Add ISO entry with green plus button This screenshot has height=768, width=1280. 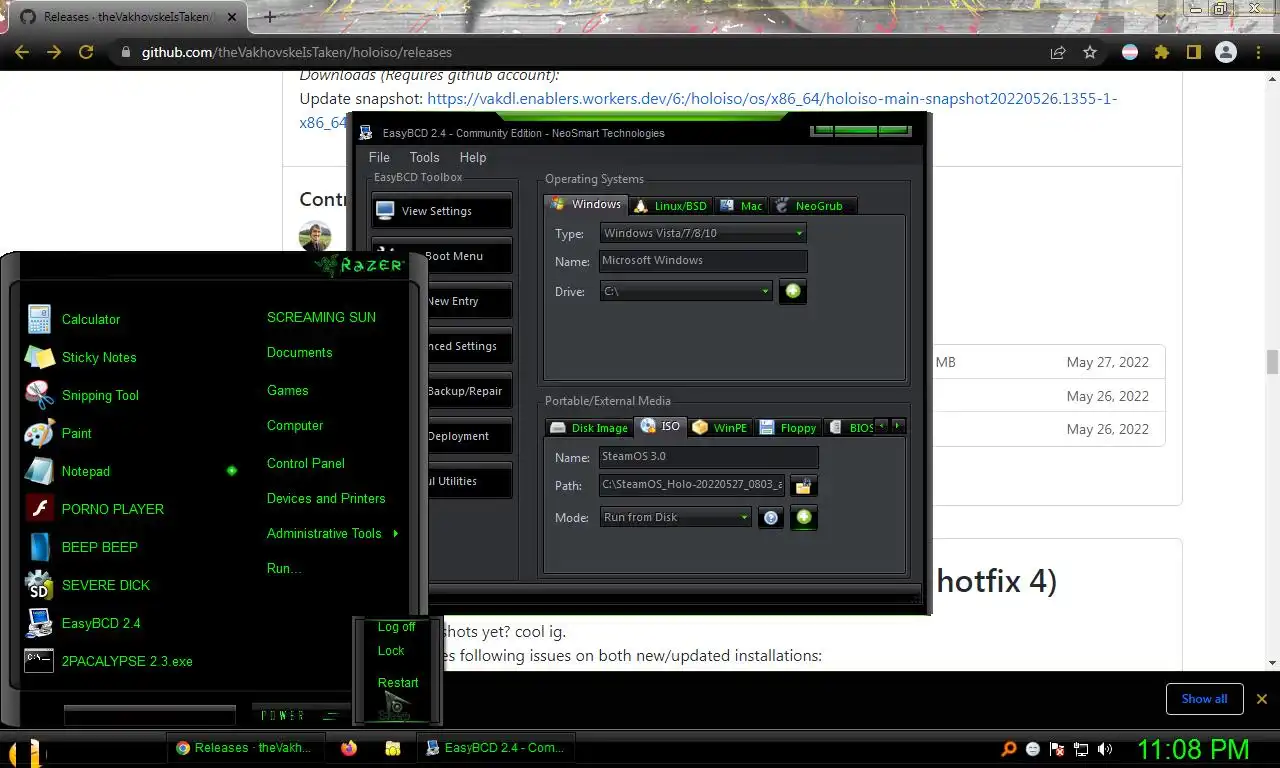pyautogui.click(x=804, y=517)
